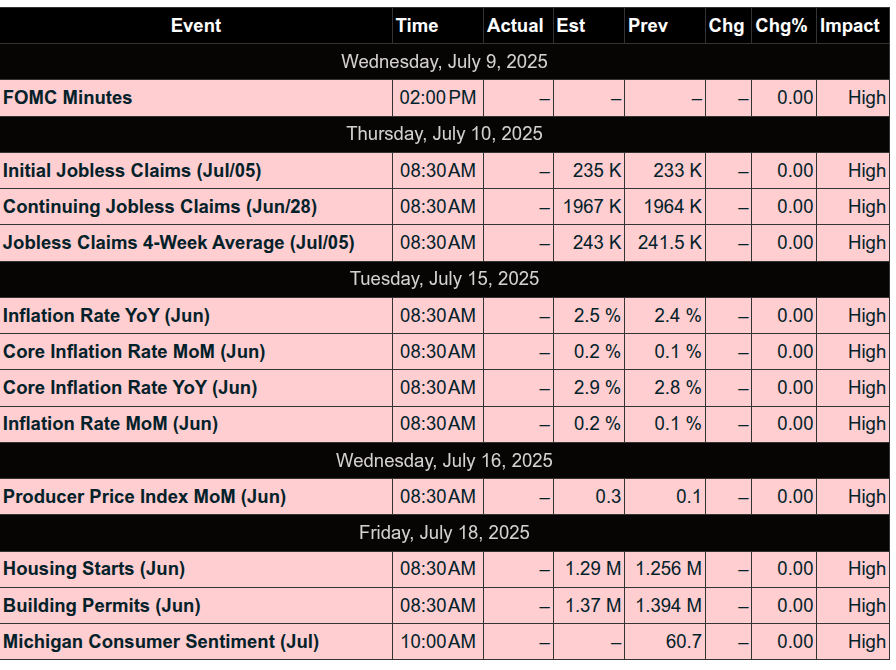Open Core Inflation Rate MoM (Jun)
This screenshot has height=670, width=896.
(134, 352)
